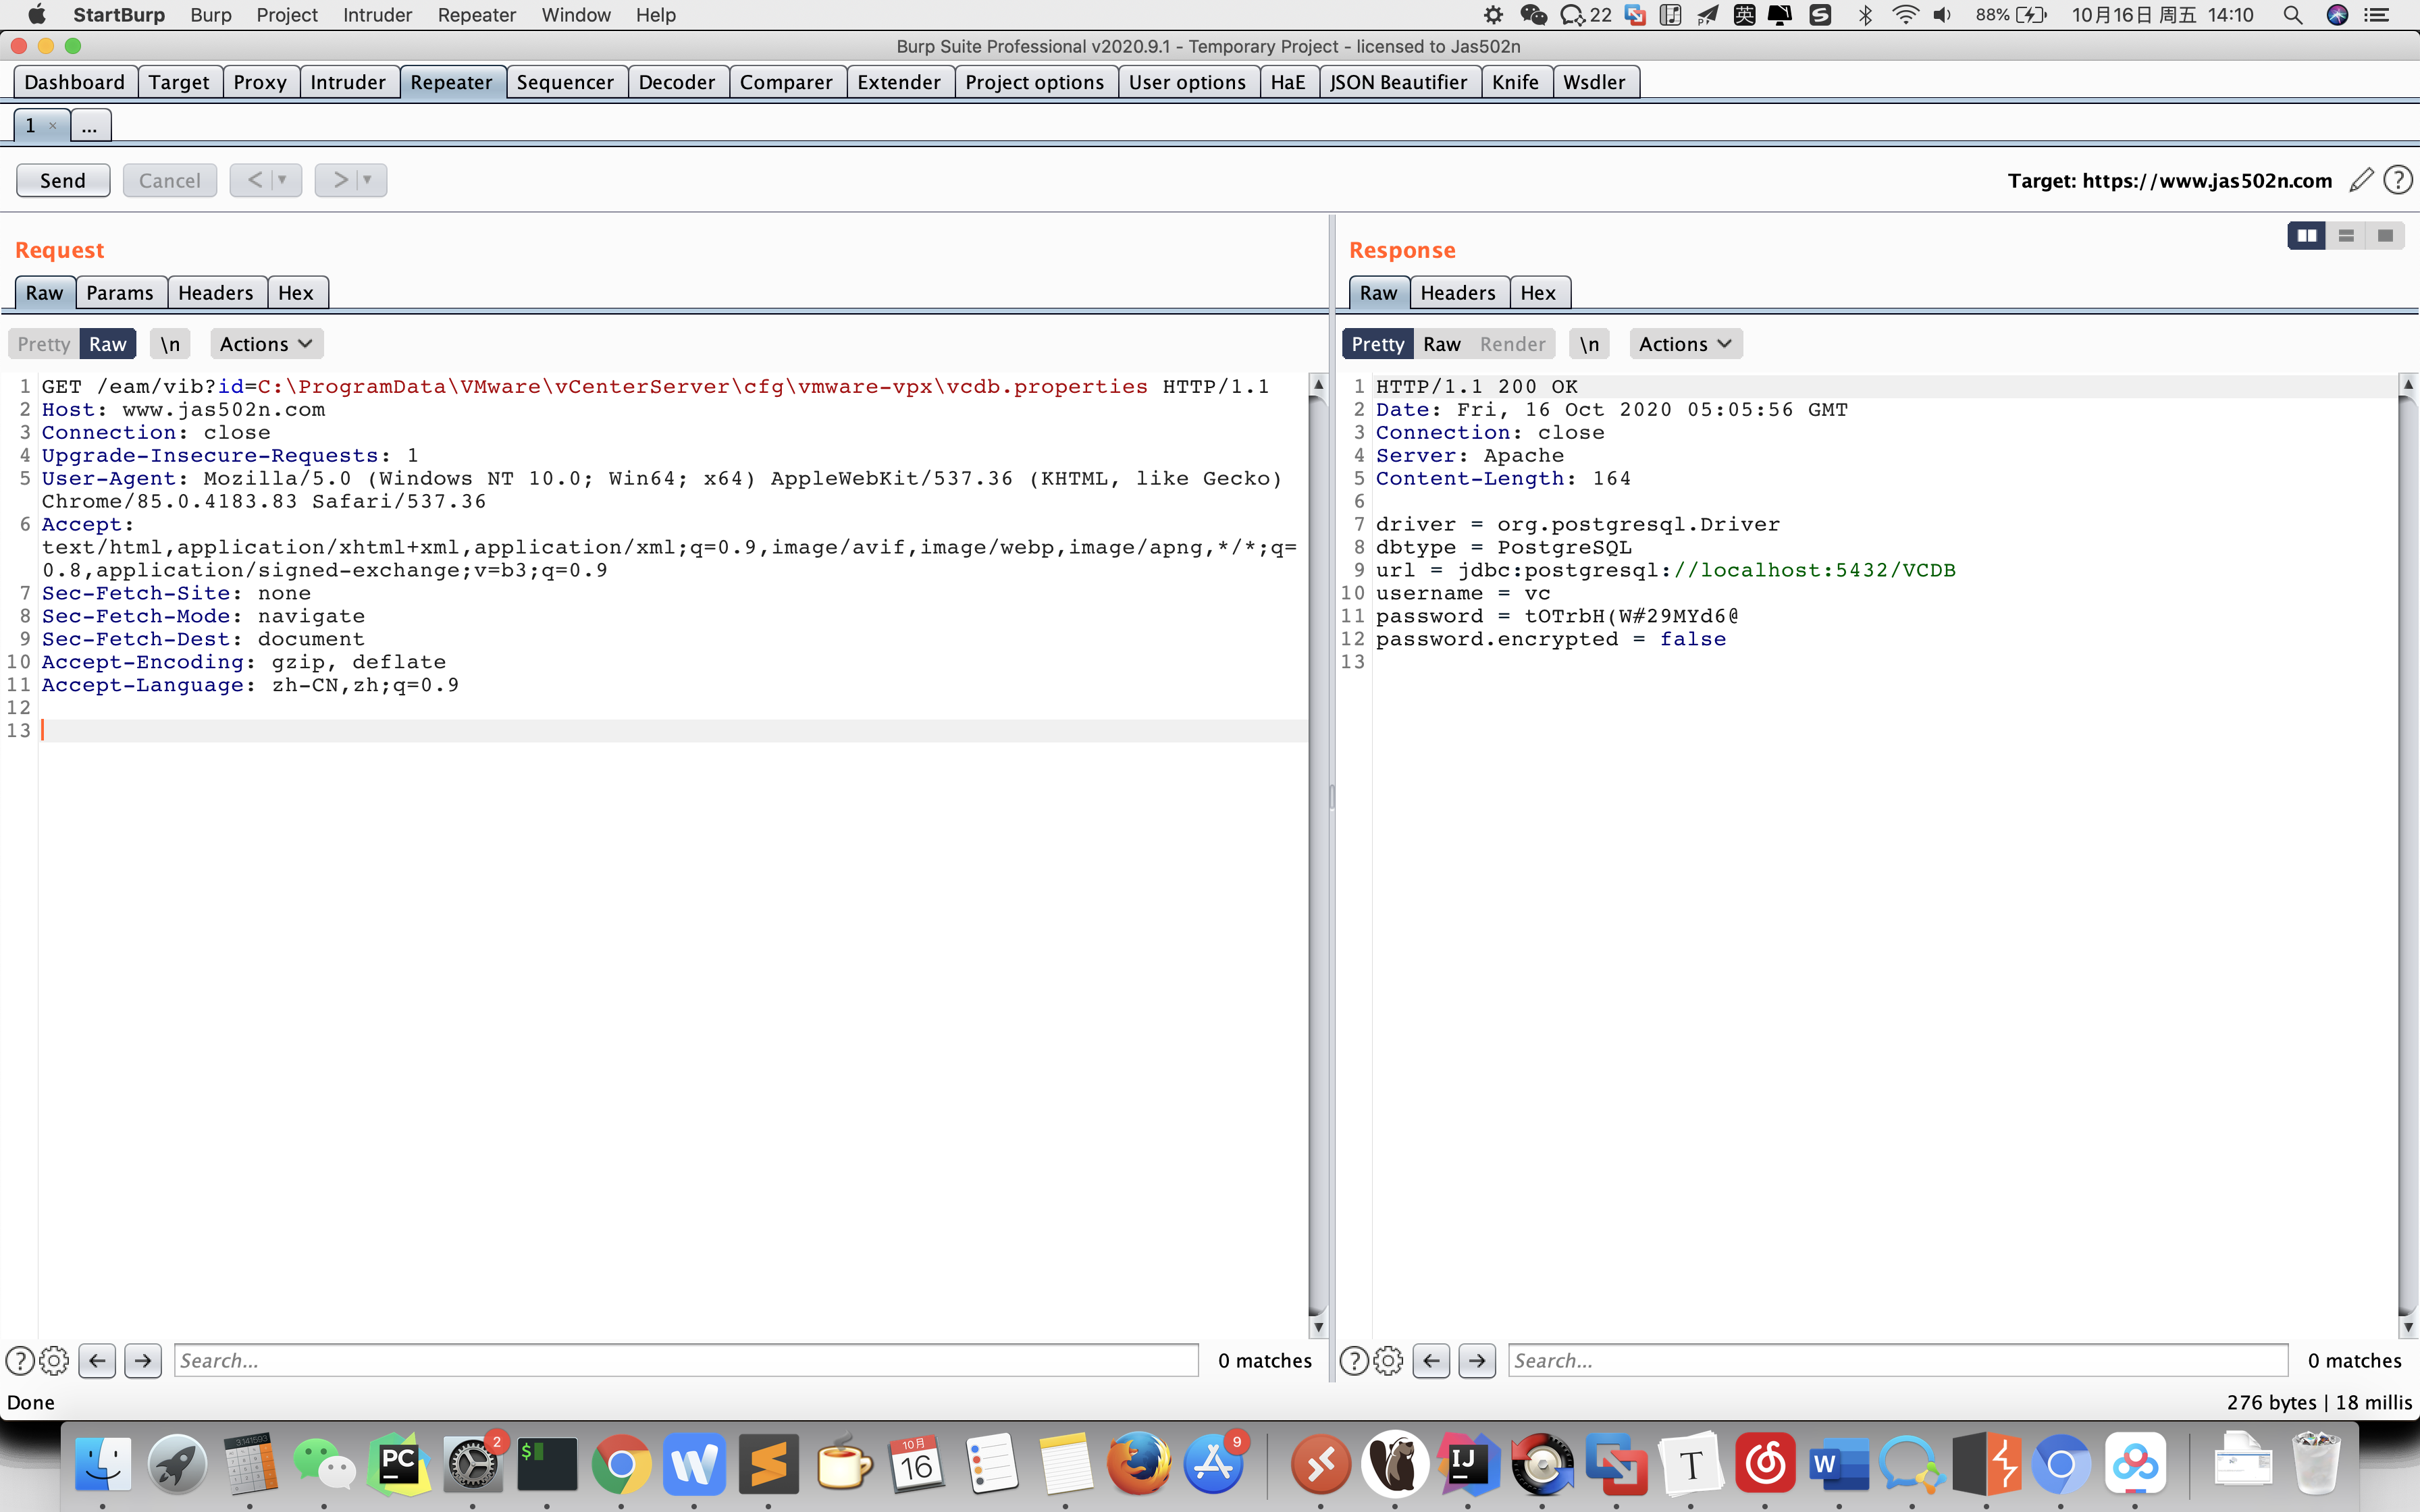Image resolution: width=2420 pixels, height=1512 pixels.
Task: Switch to the JSON Beautifier tab
Action: [x=1398, y=82]
